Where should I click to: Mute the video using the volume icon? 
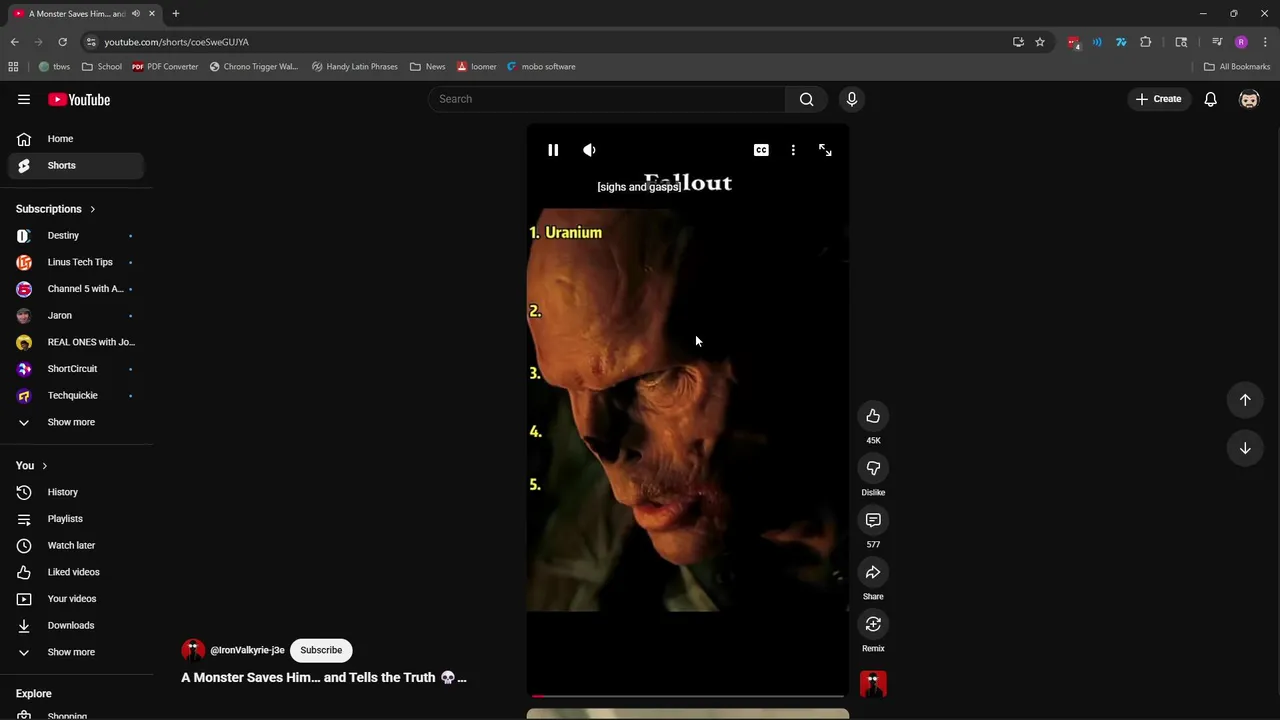589,150
